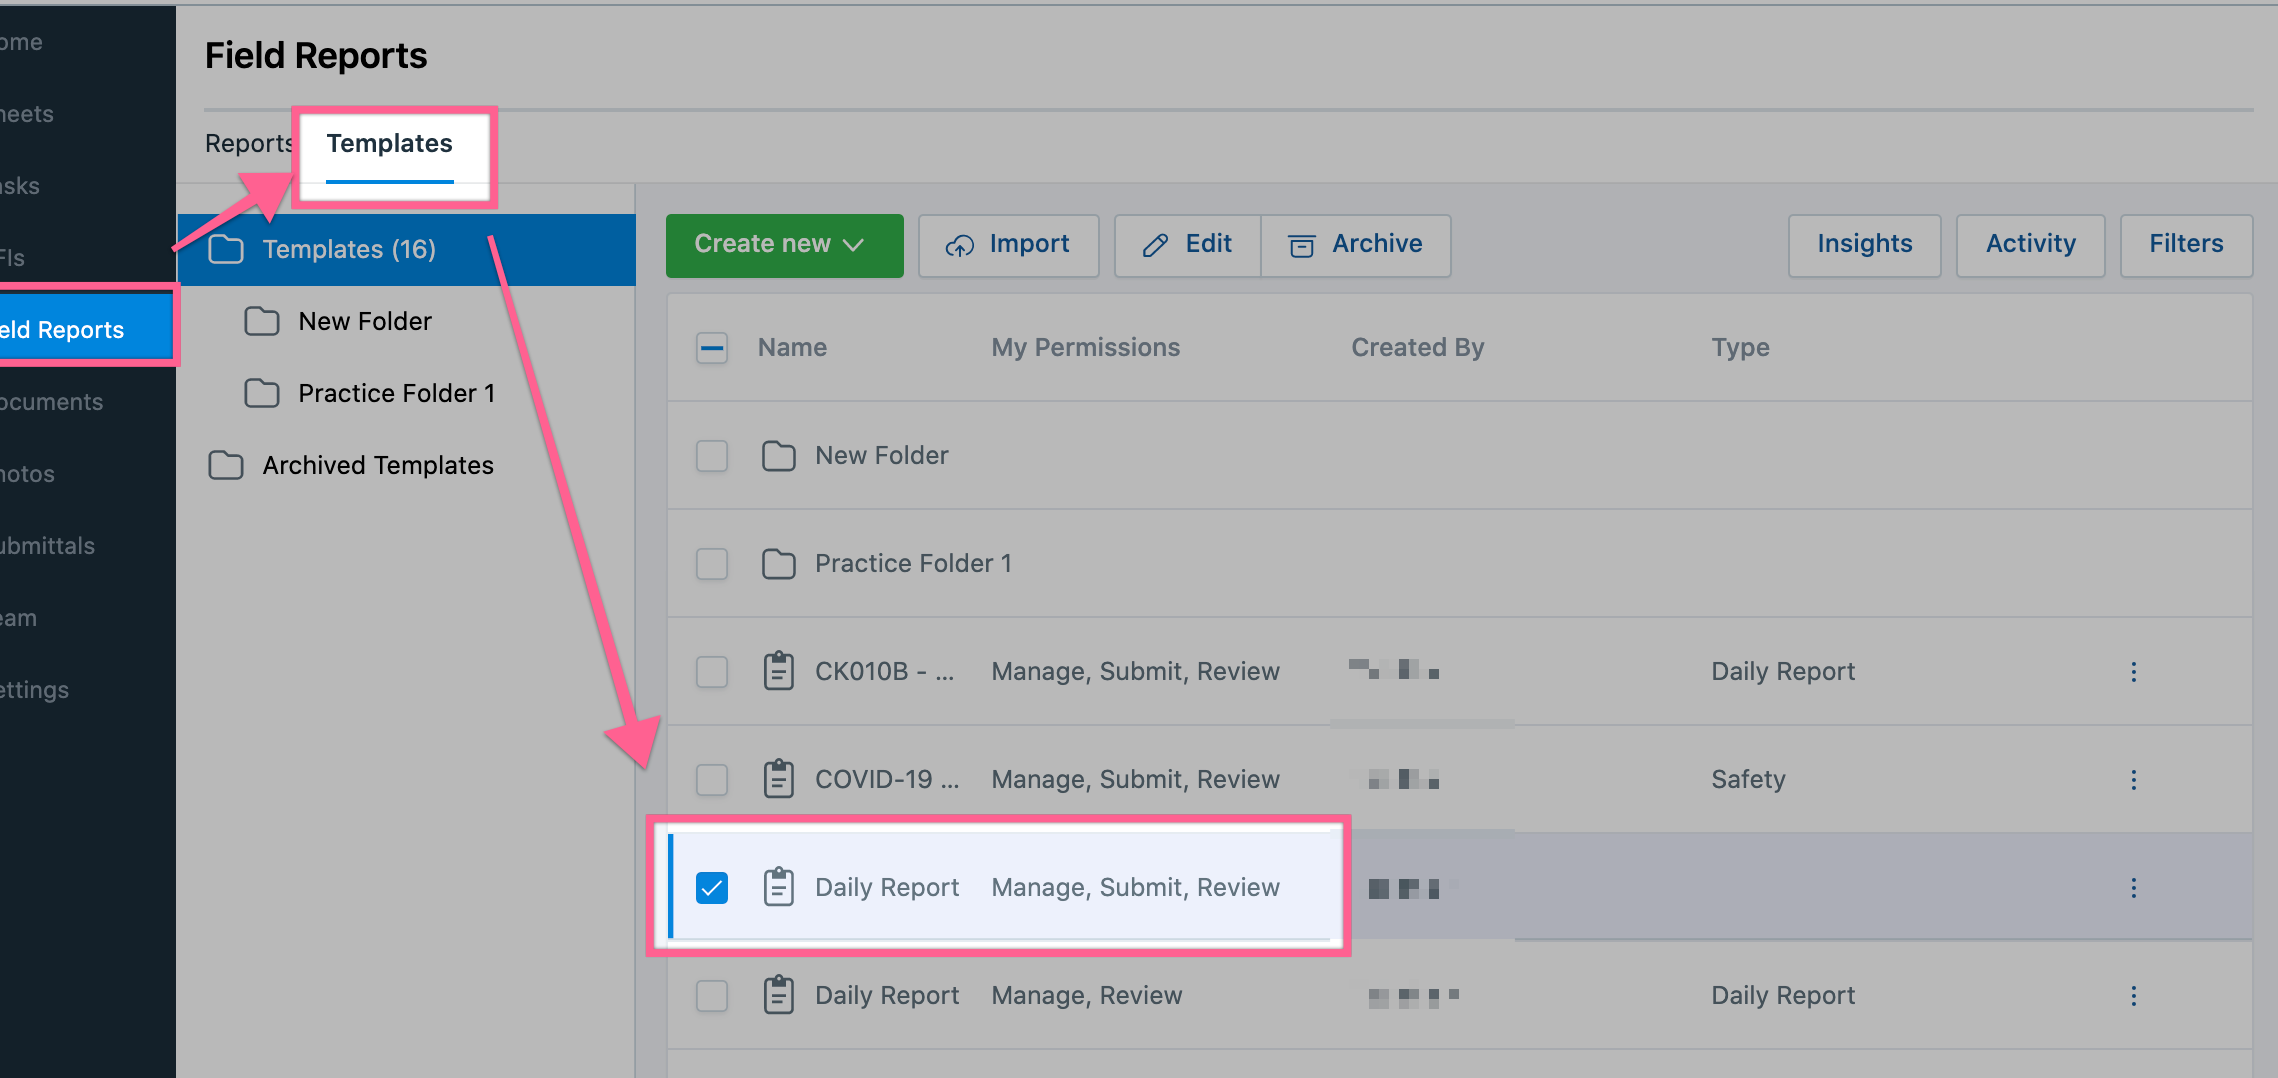2278x1078 pixels.
Task: Open Documents in the left navigation
Action: coord(52,402)
